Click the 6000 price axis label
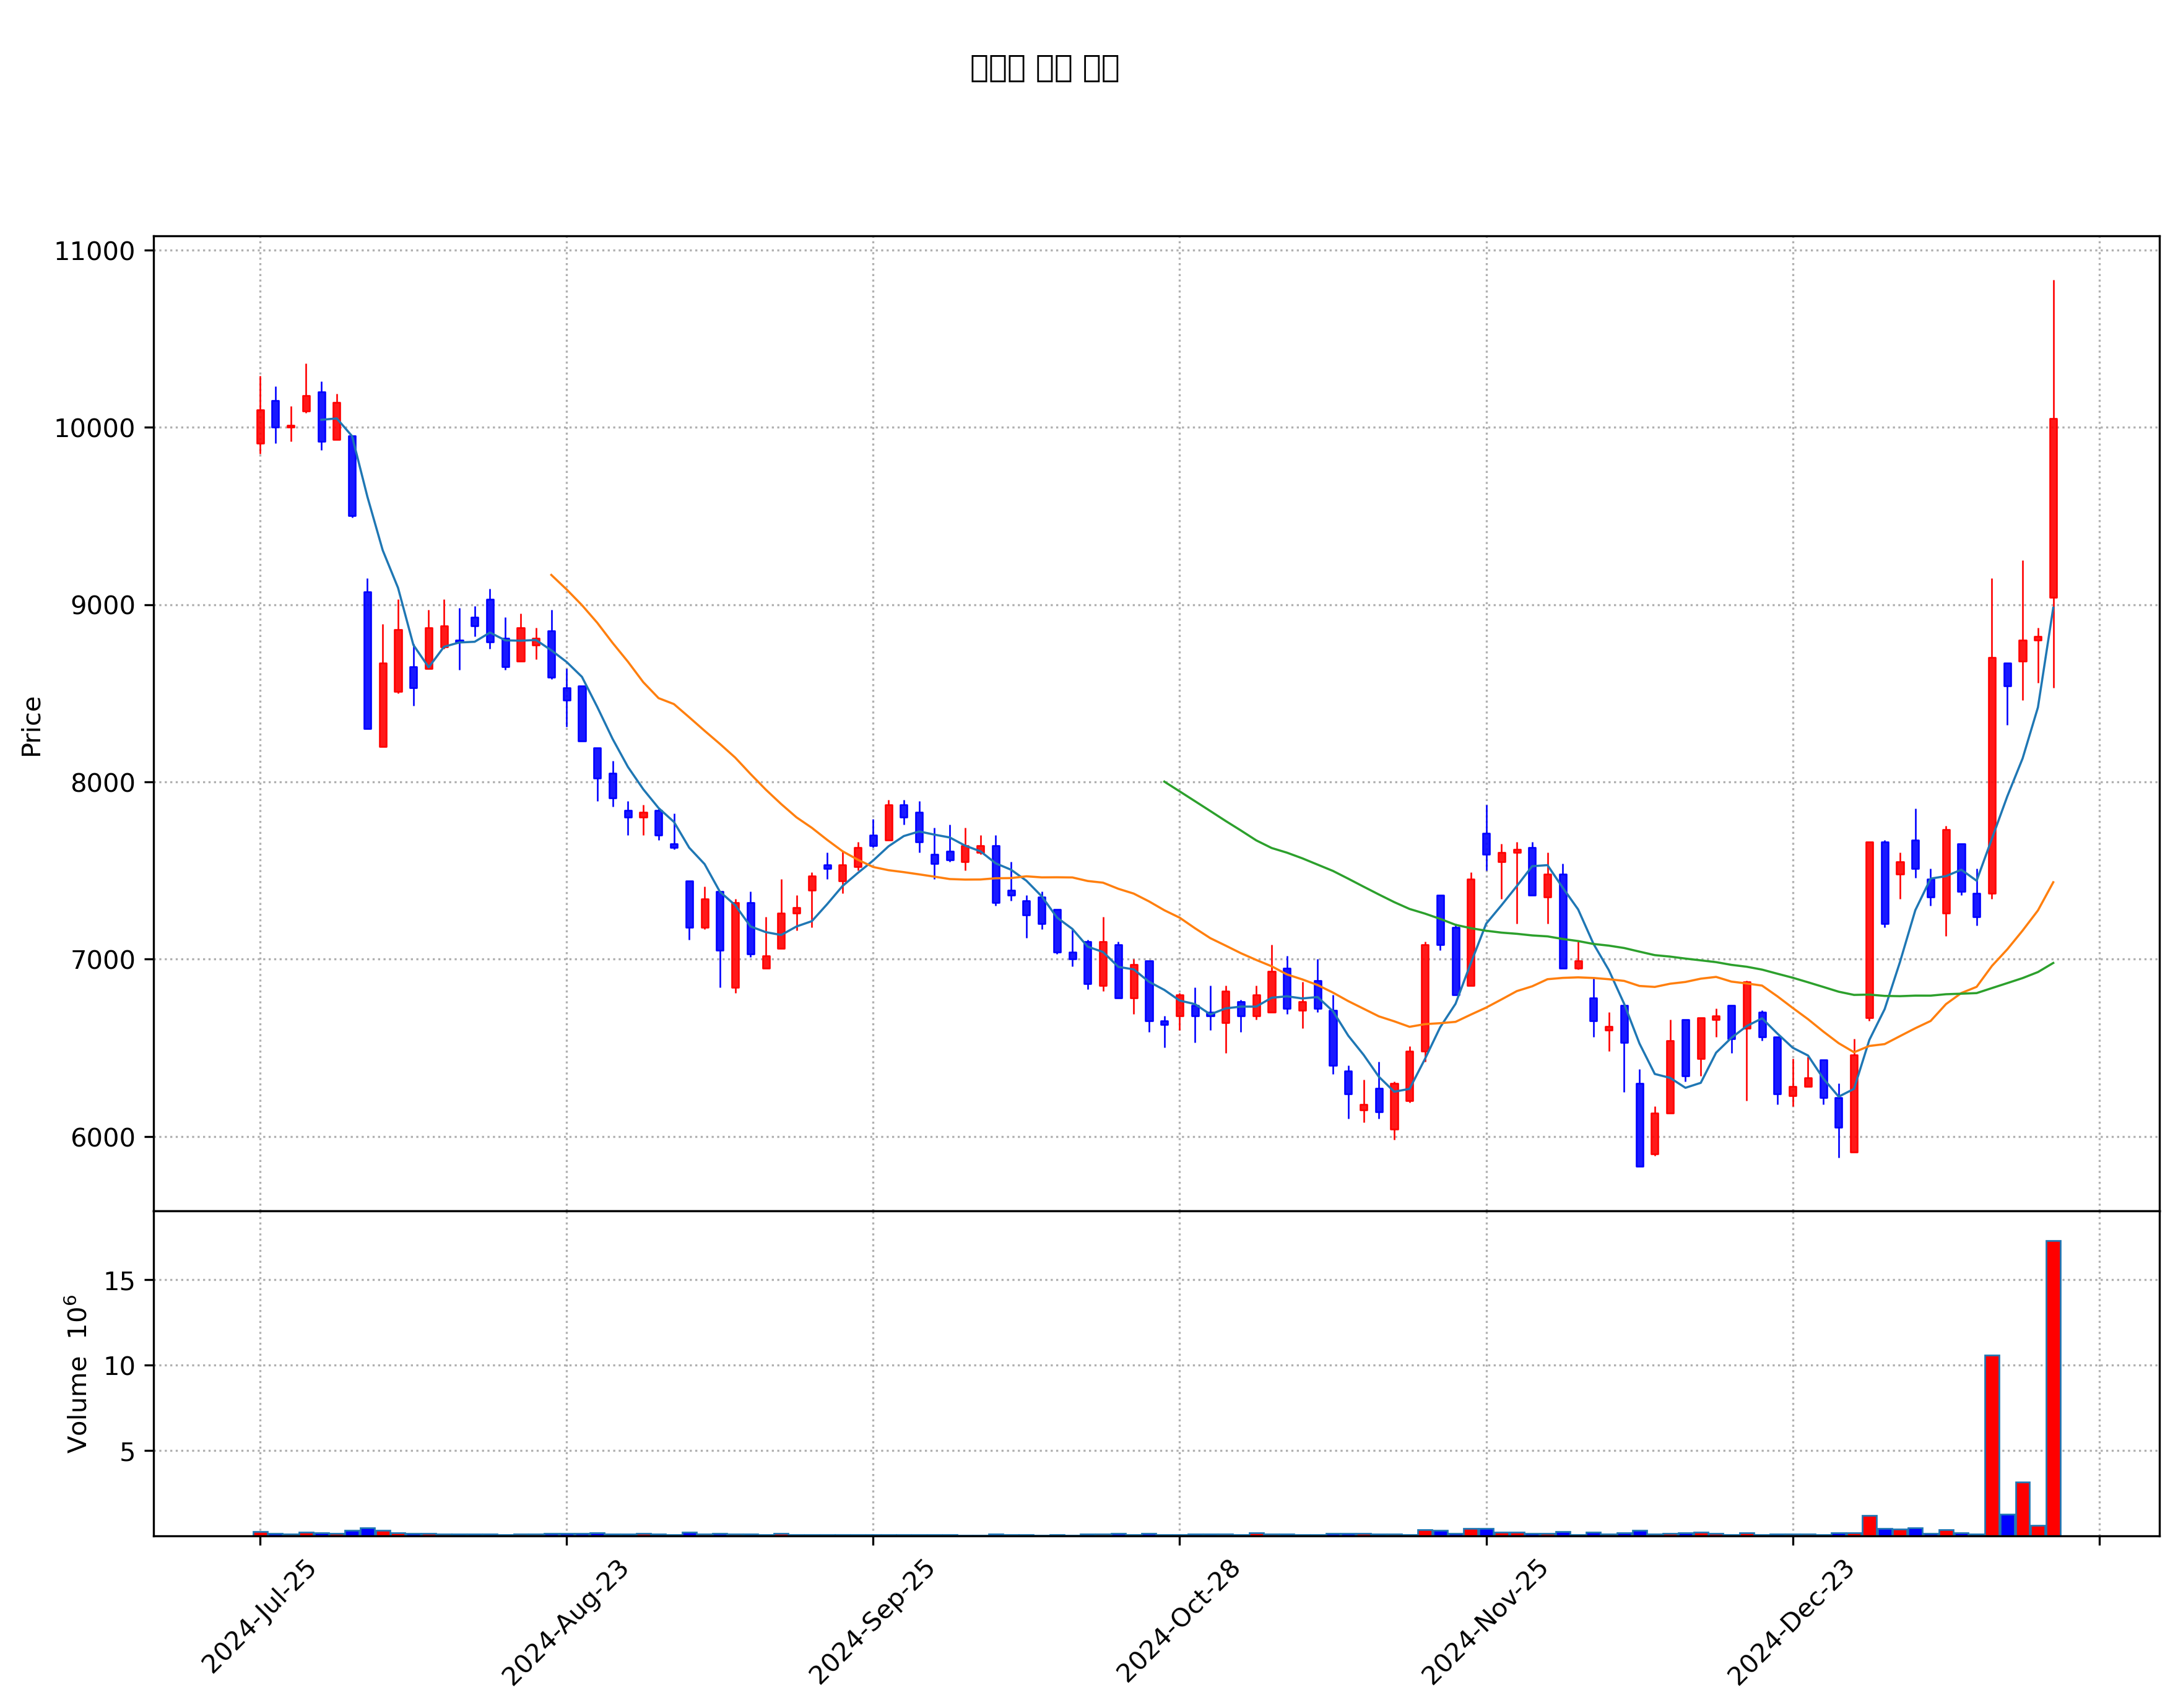 102,1137
